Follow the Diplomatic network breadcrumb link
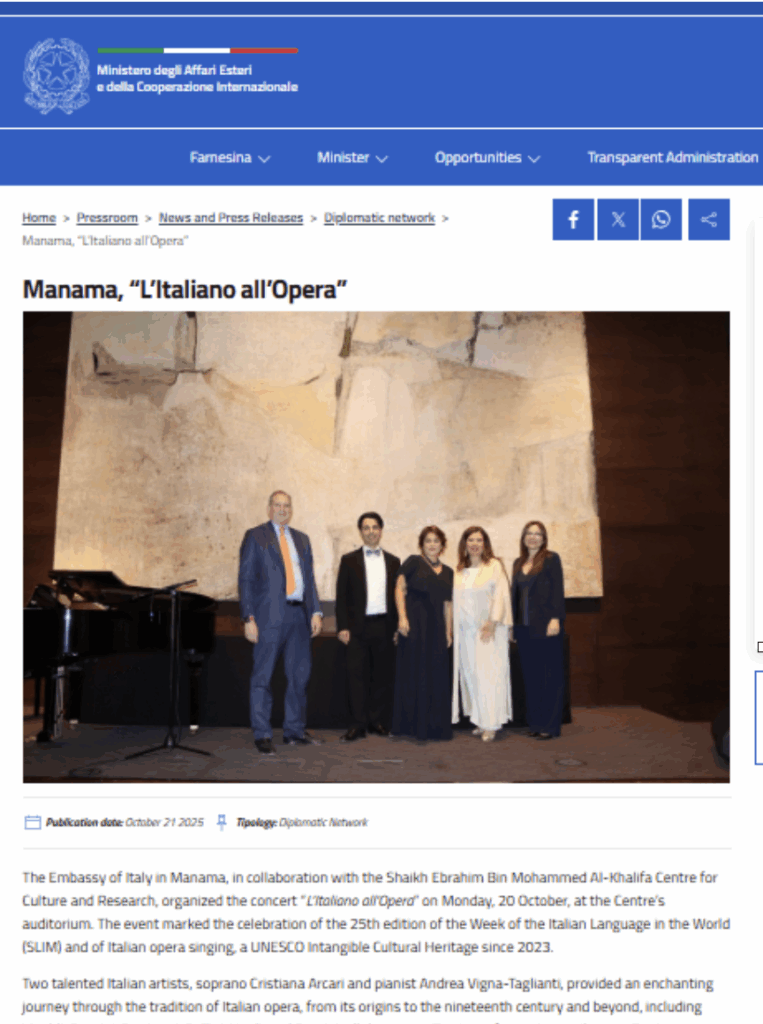Screen dimensions: 763x1024 coord(380,217)
